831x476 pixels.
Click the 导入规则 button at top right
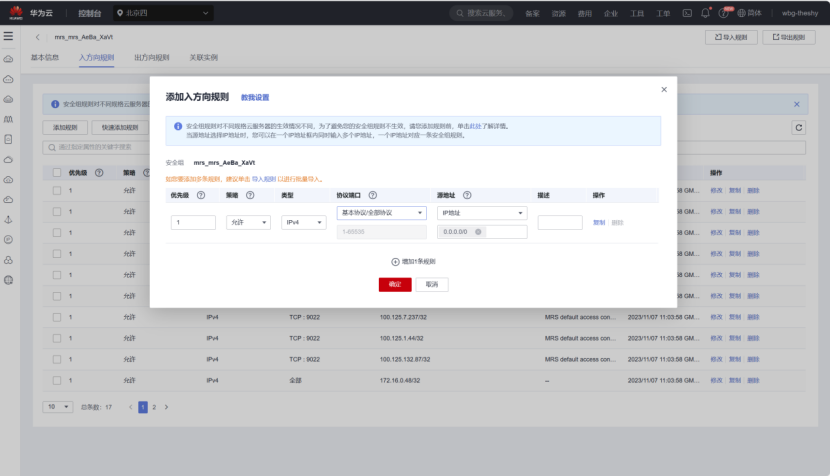click(731, 37)
